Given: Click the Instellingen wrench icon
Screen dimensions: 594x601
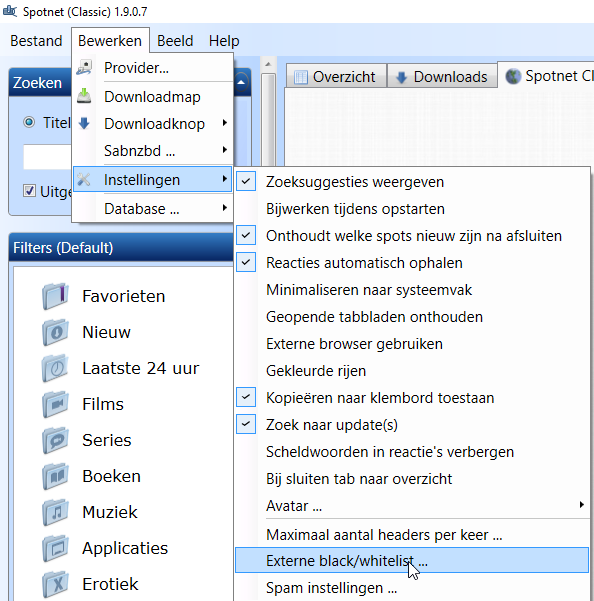Looking at the screenshot, I should [x=84, y=179].
